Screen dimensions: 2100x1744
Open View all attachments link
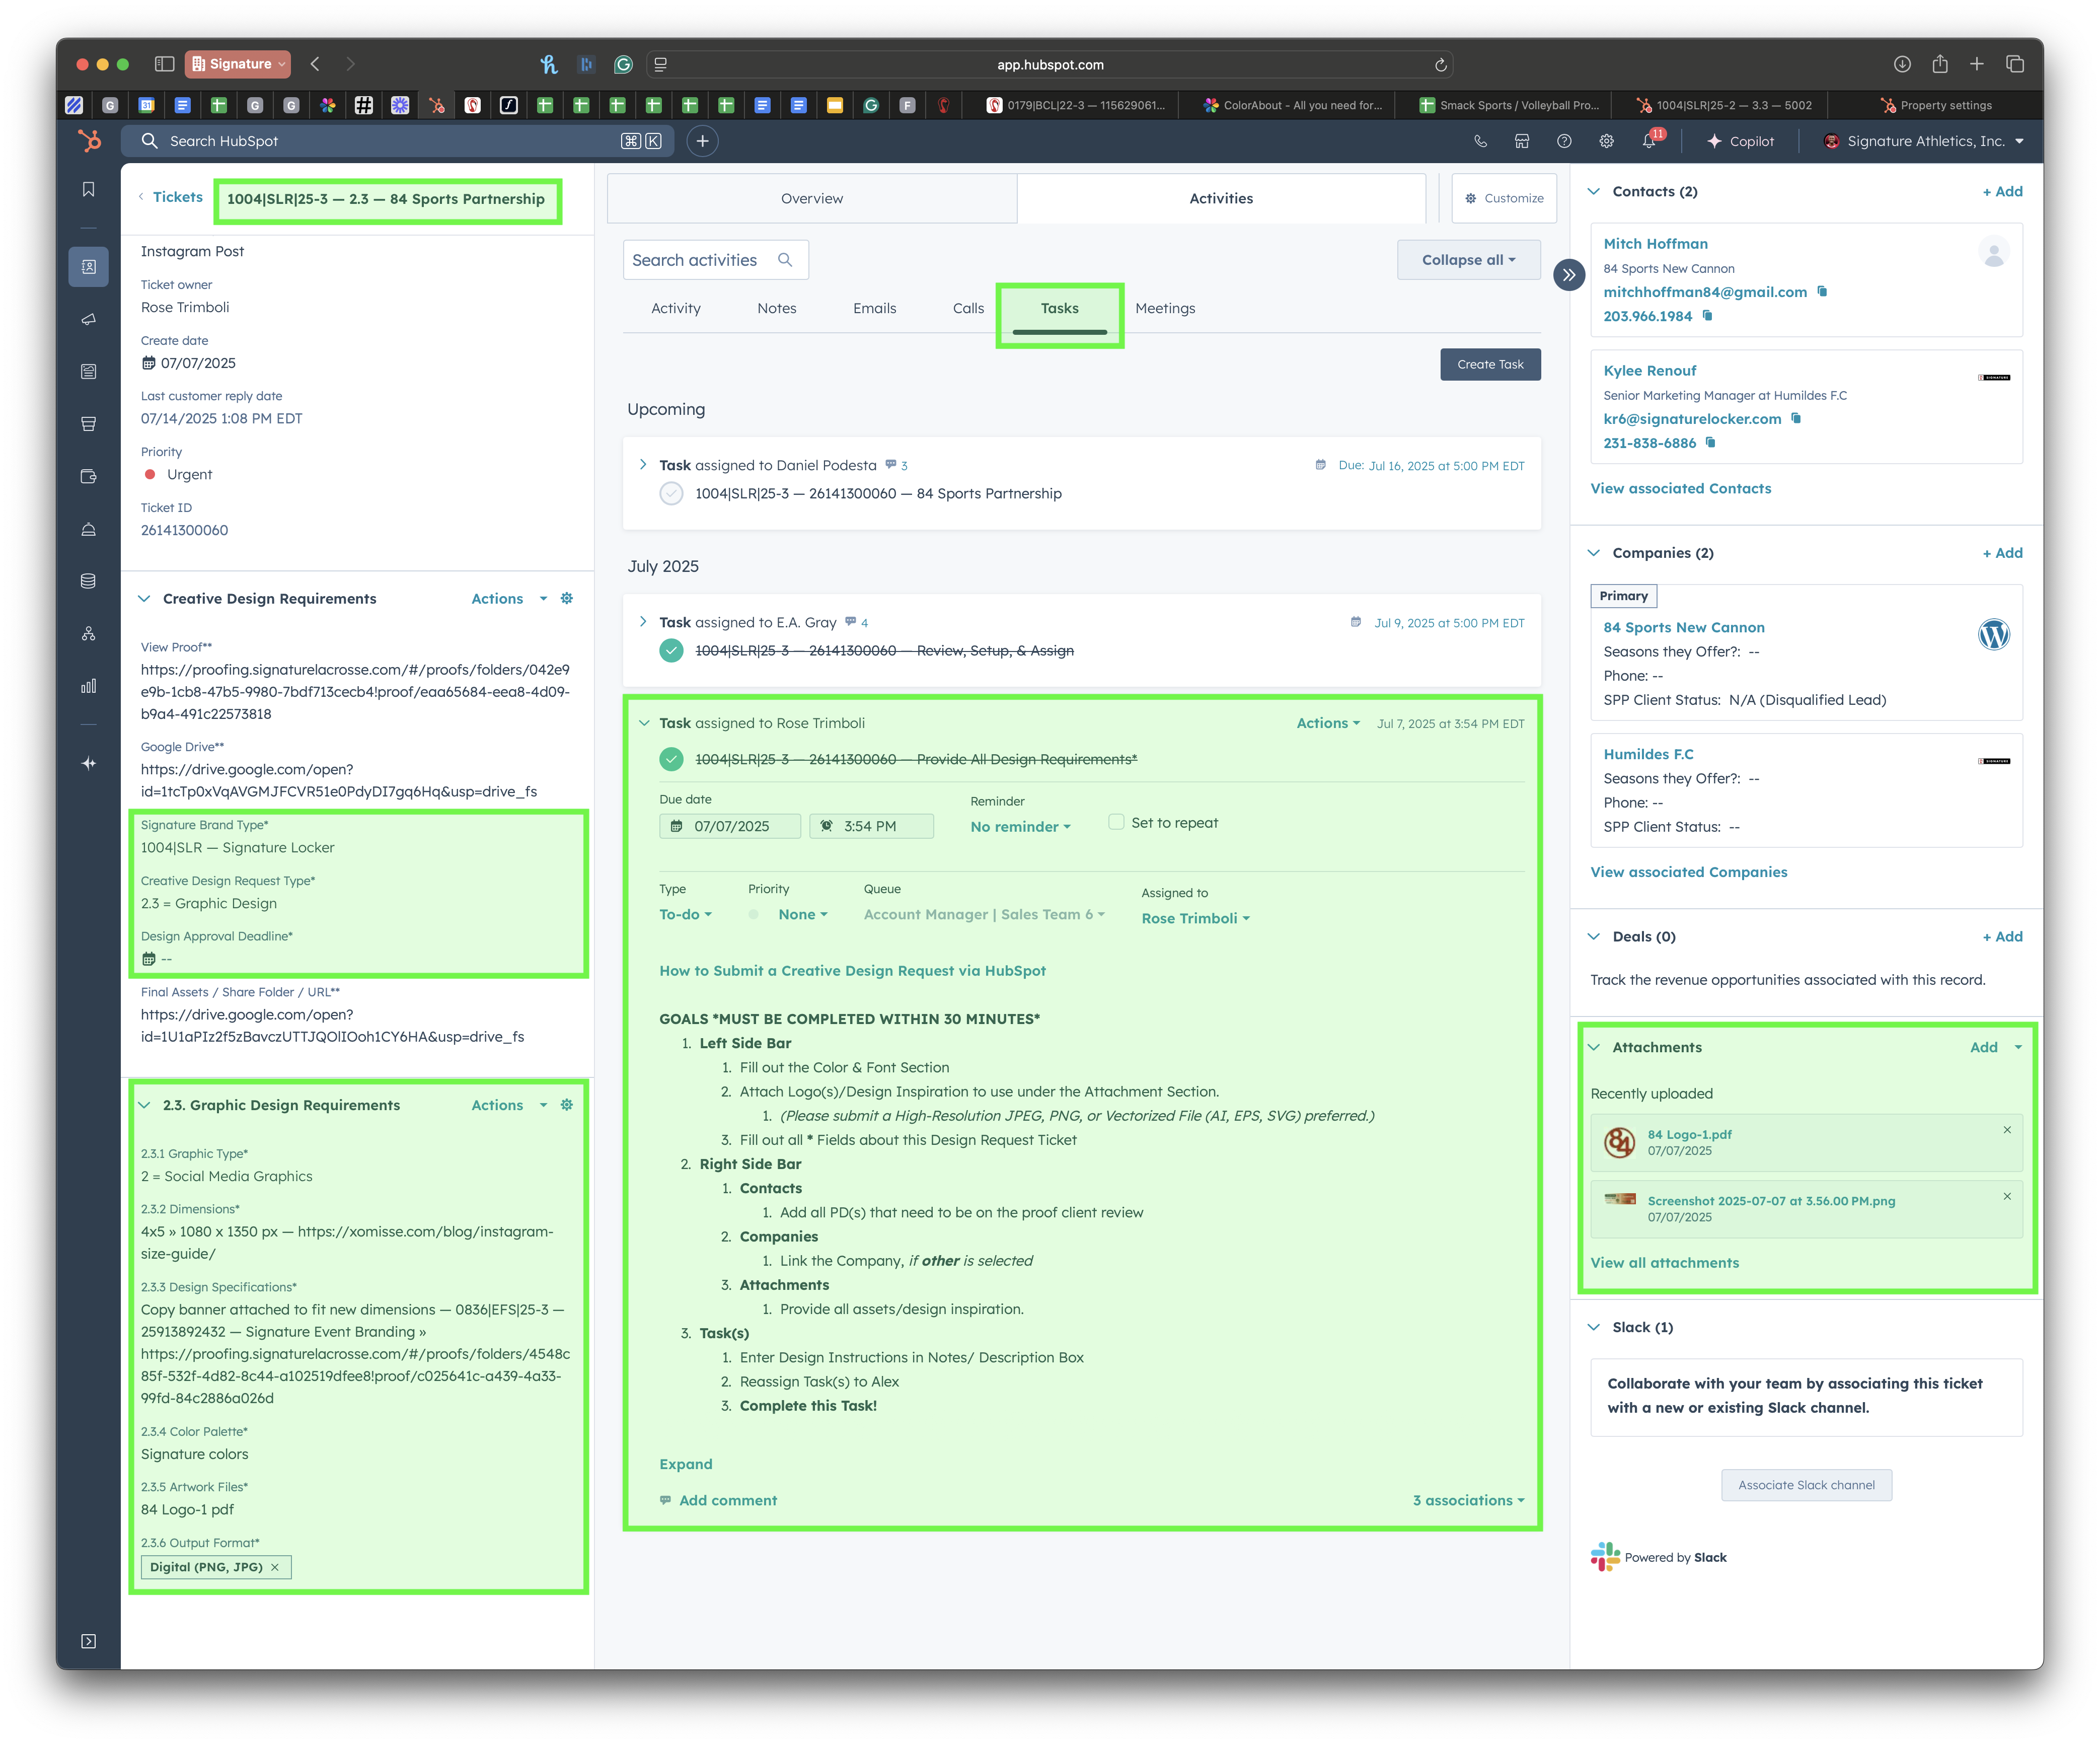(x=1664, y=1263)
